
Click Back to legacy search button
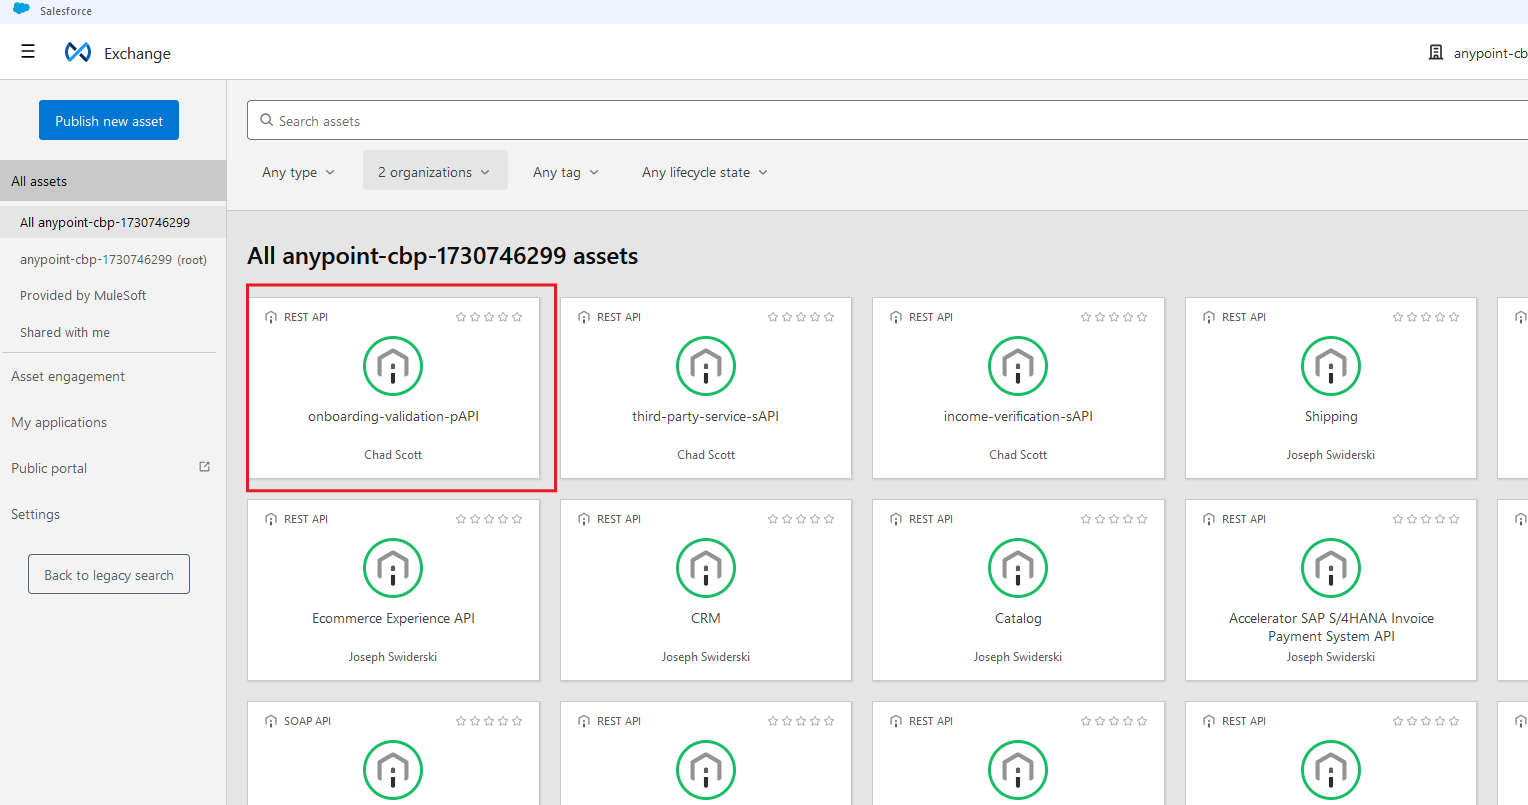(109, 575)
